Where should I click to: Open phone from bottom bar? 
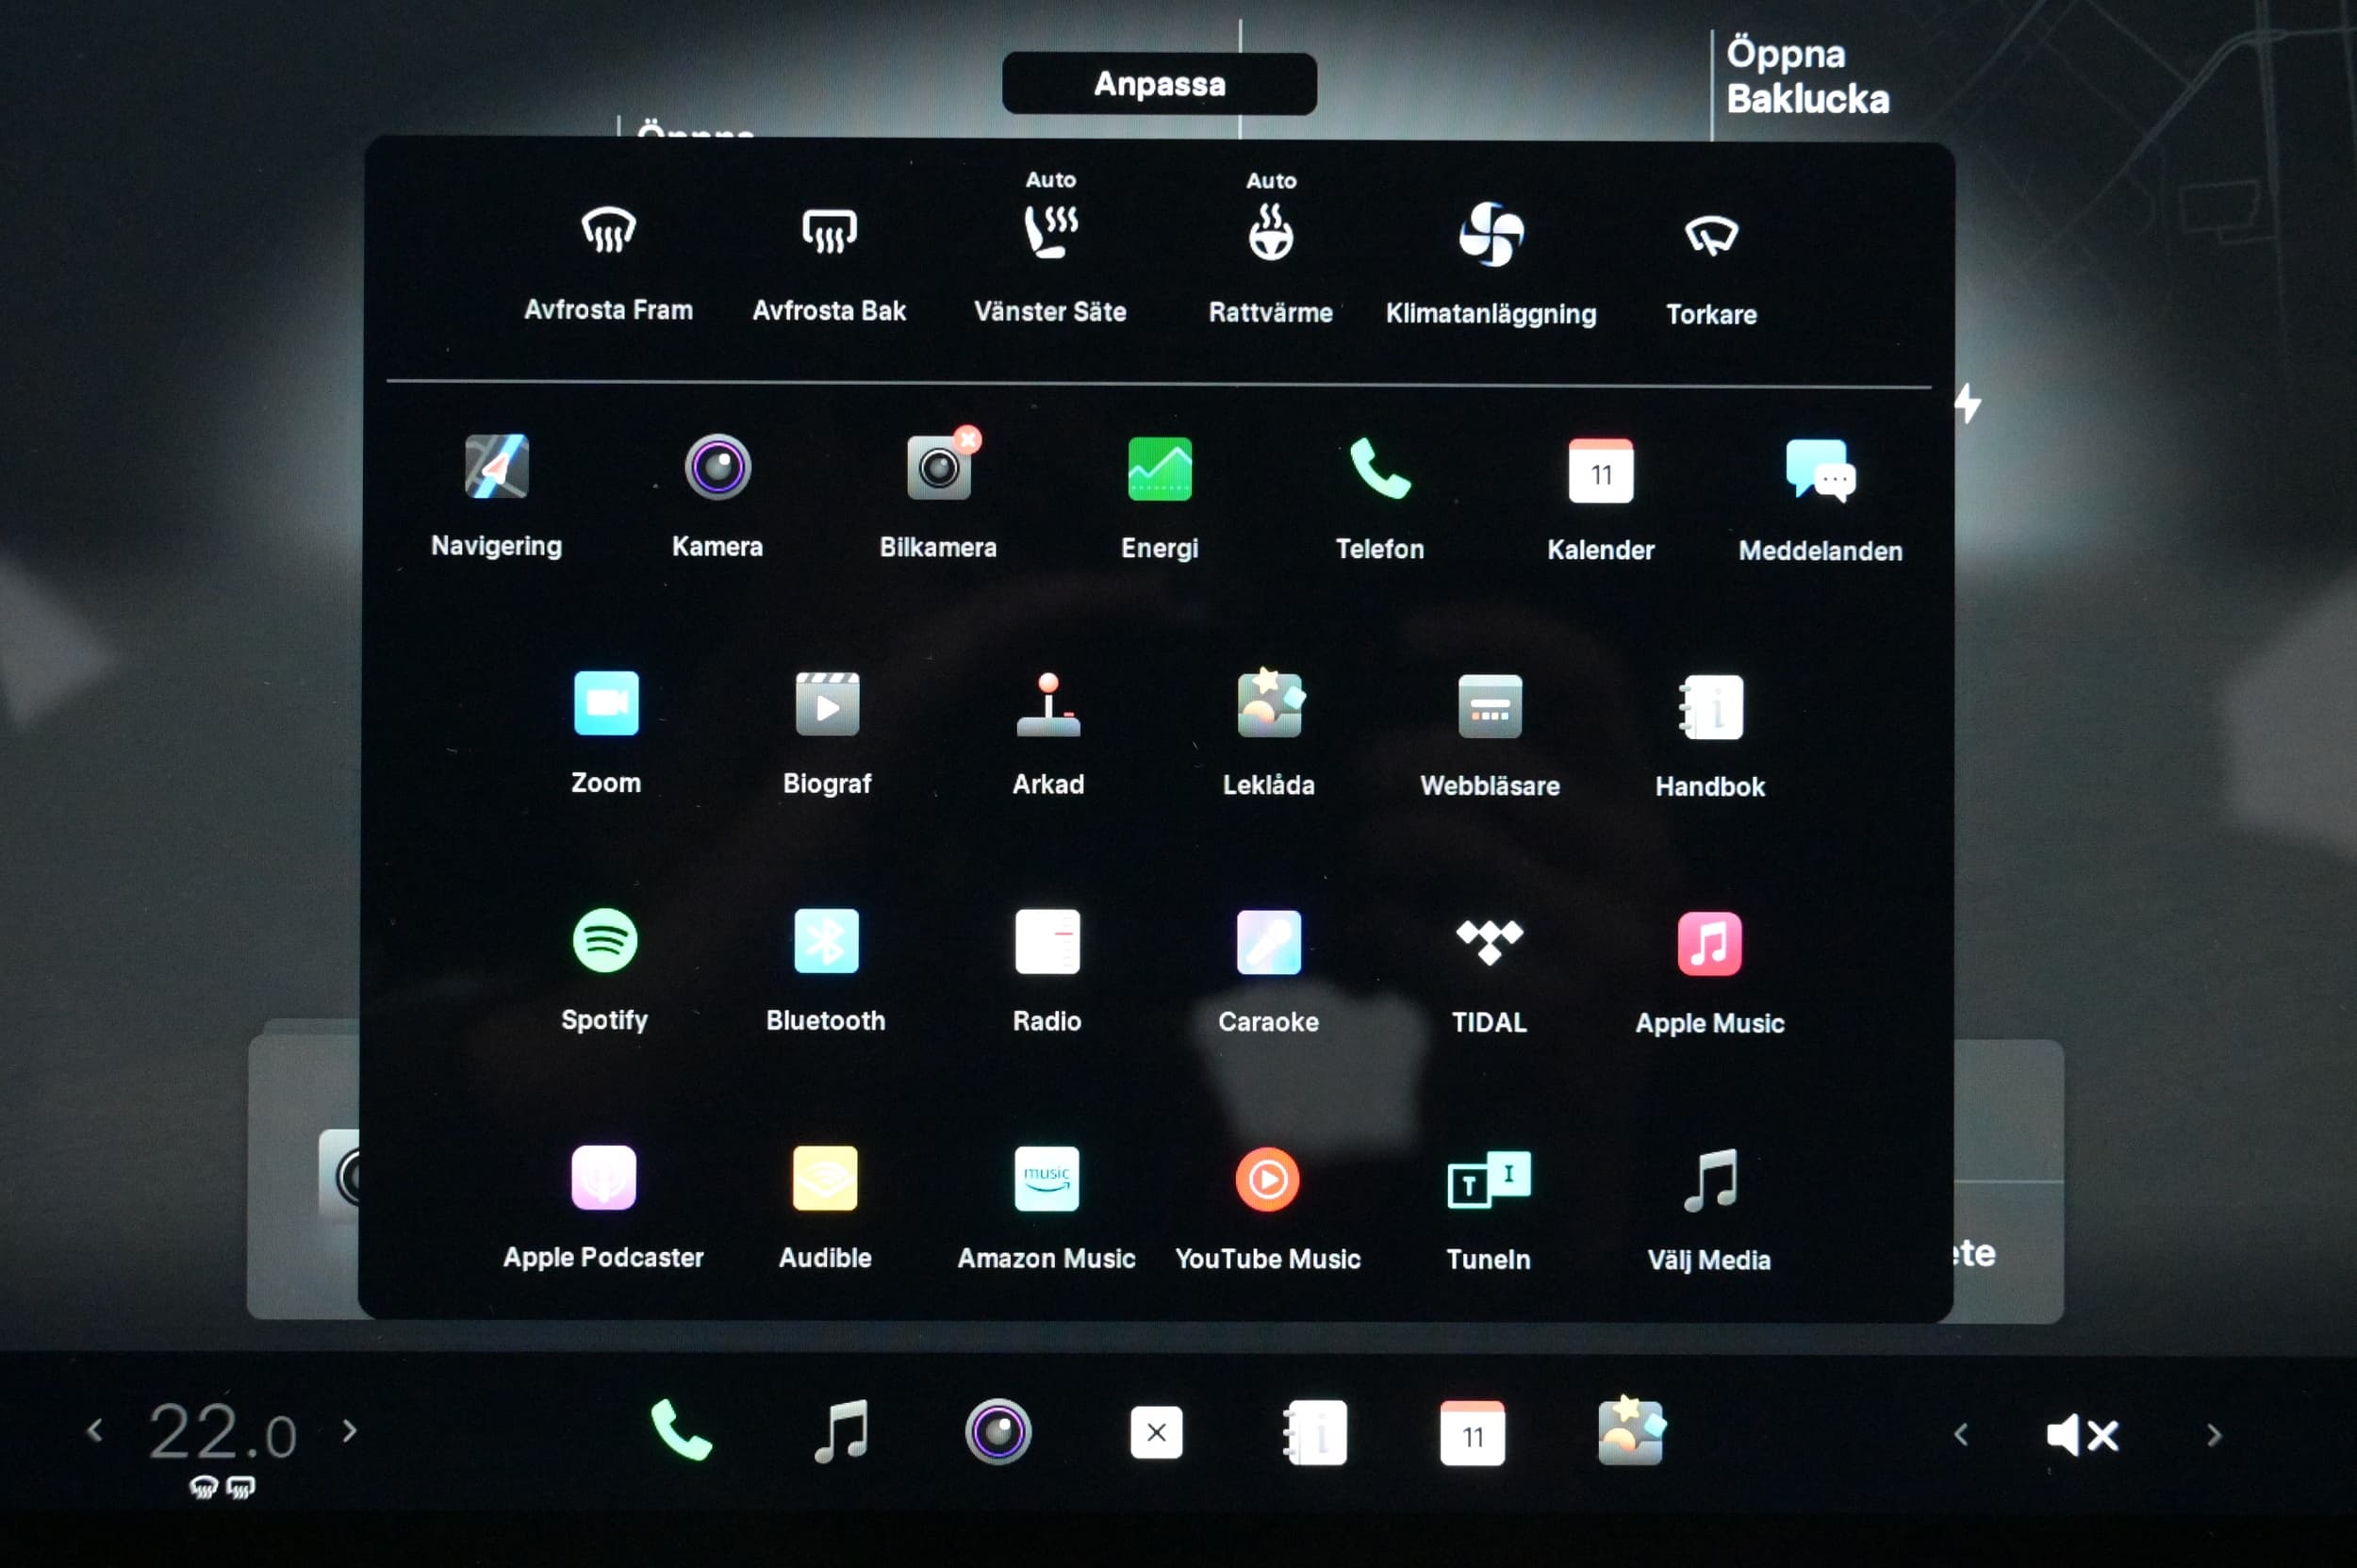[x=681, y=1431]
